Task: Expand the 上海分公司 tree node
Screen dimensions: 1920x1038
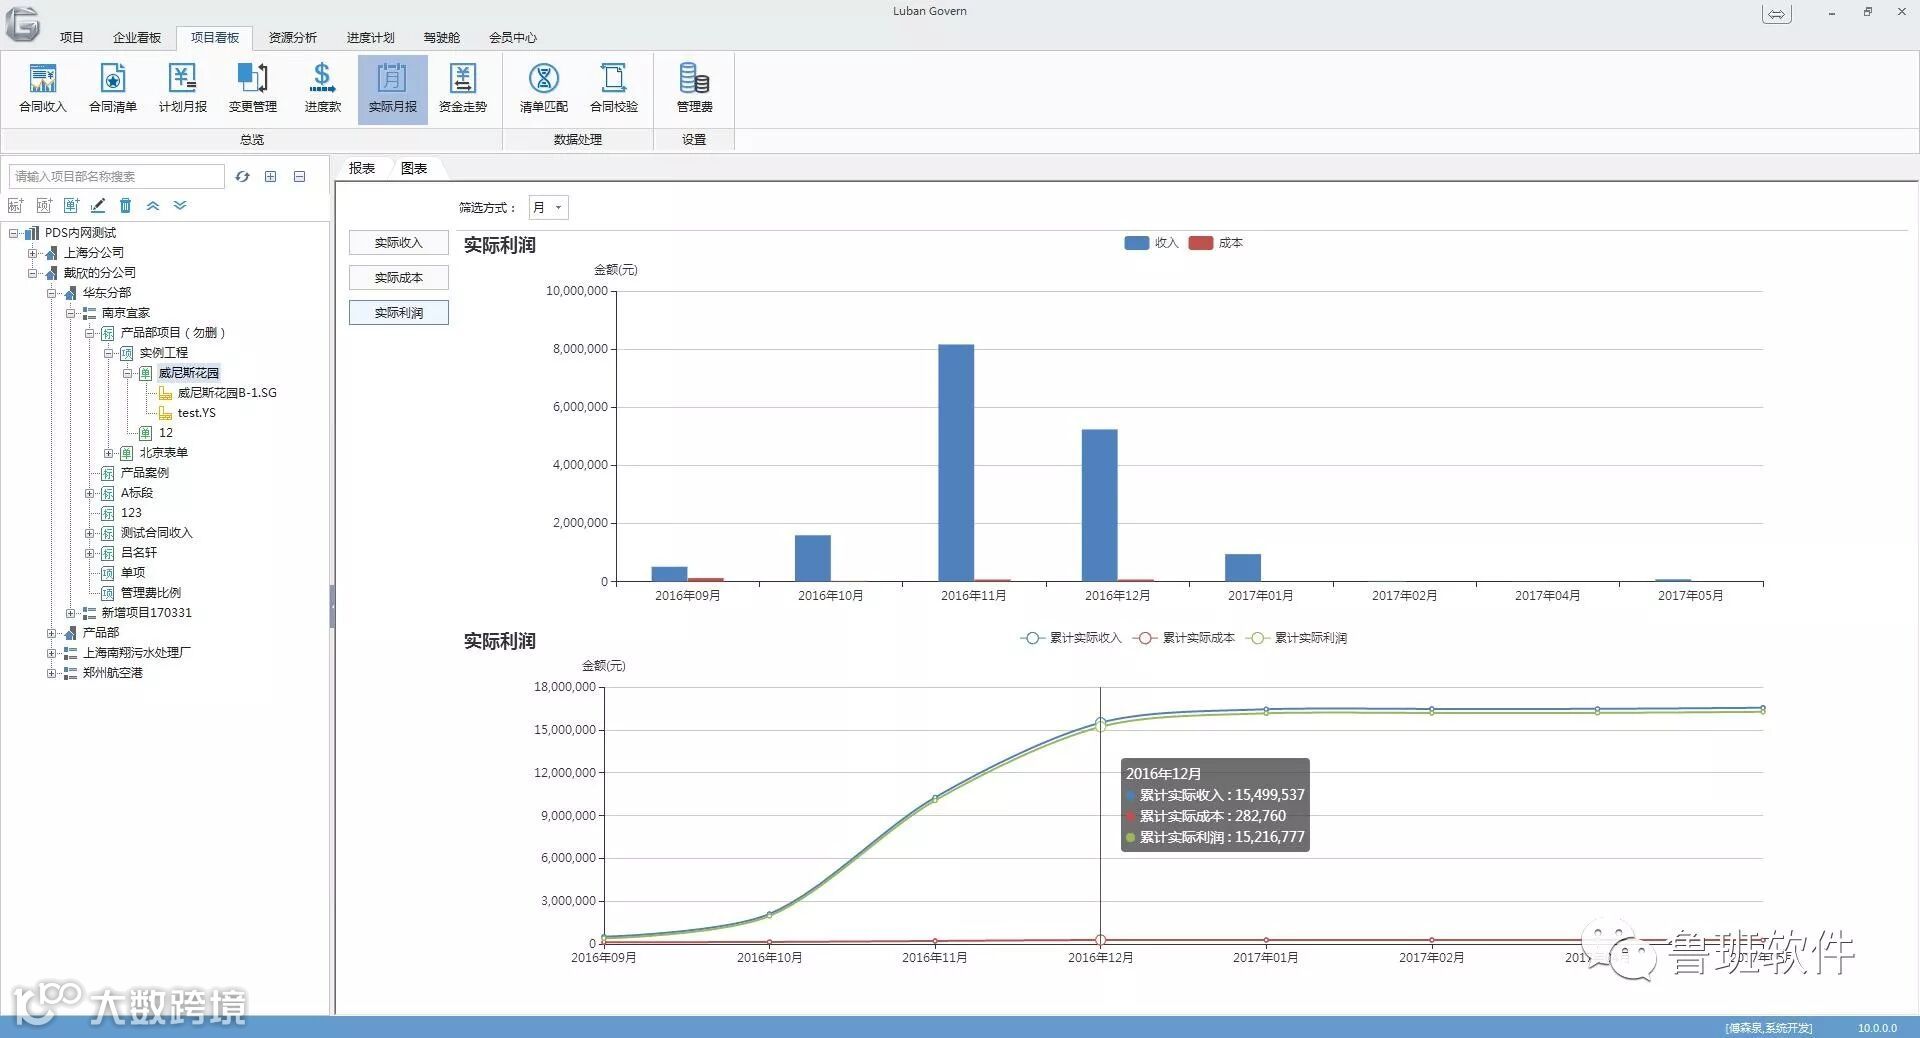Action: click(32, 253)
